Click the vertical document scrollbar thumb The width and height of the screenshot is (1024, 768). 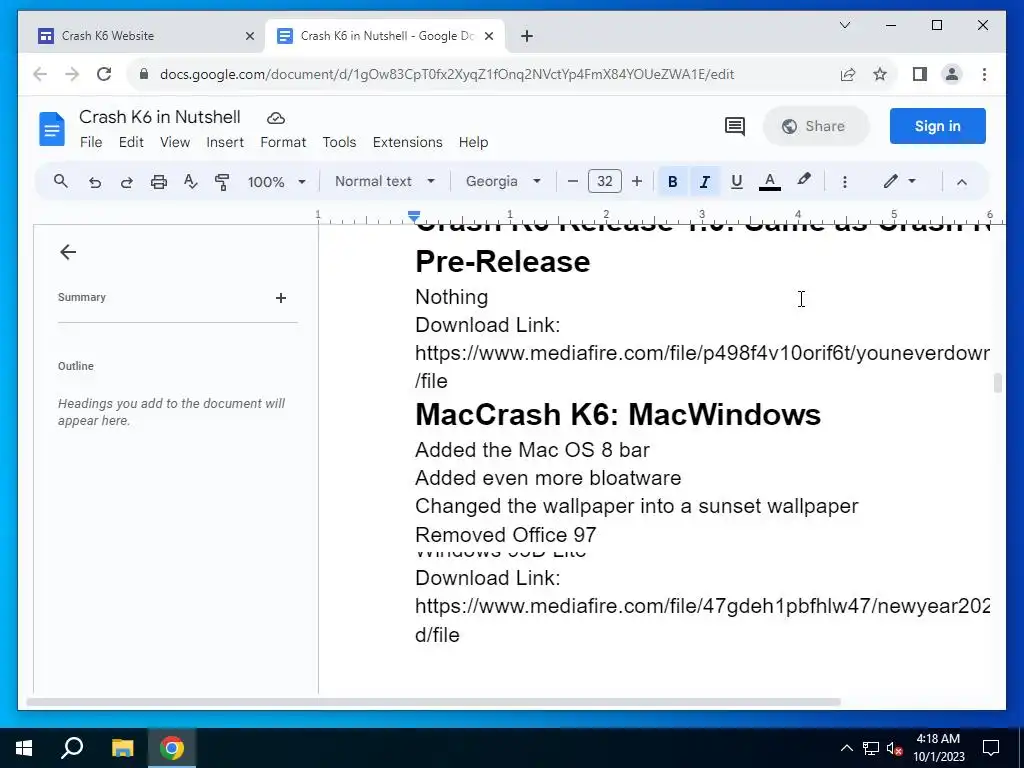coord(997,383)
